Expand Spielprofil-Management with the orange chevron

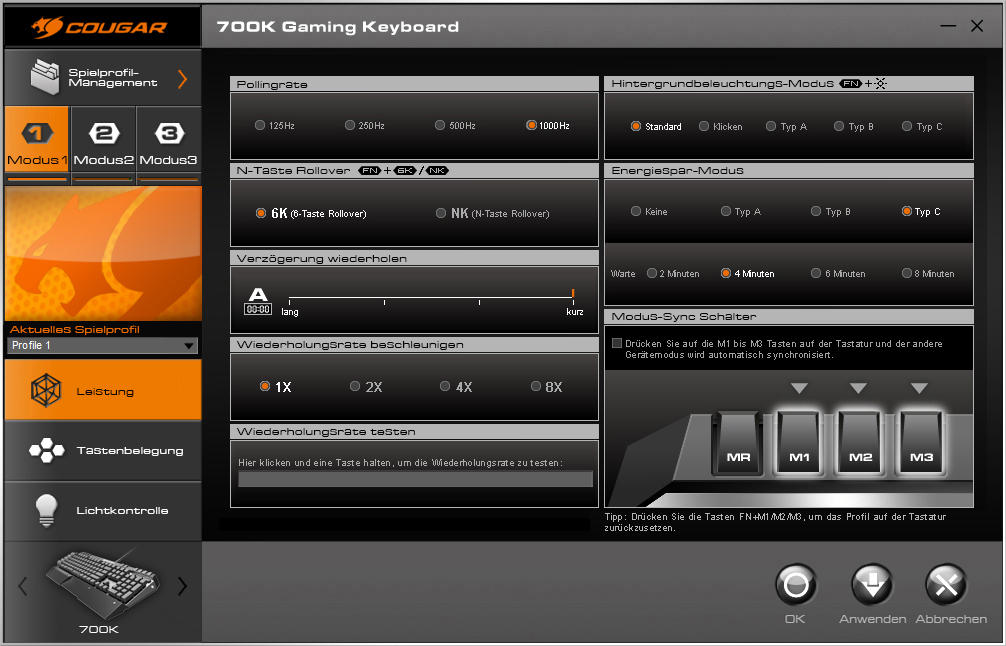pyautogui.click(x=182, y=79)
